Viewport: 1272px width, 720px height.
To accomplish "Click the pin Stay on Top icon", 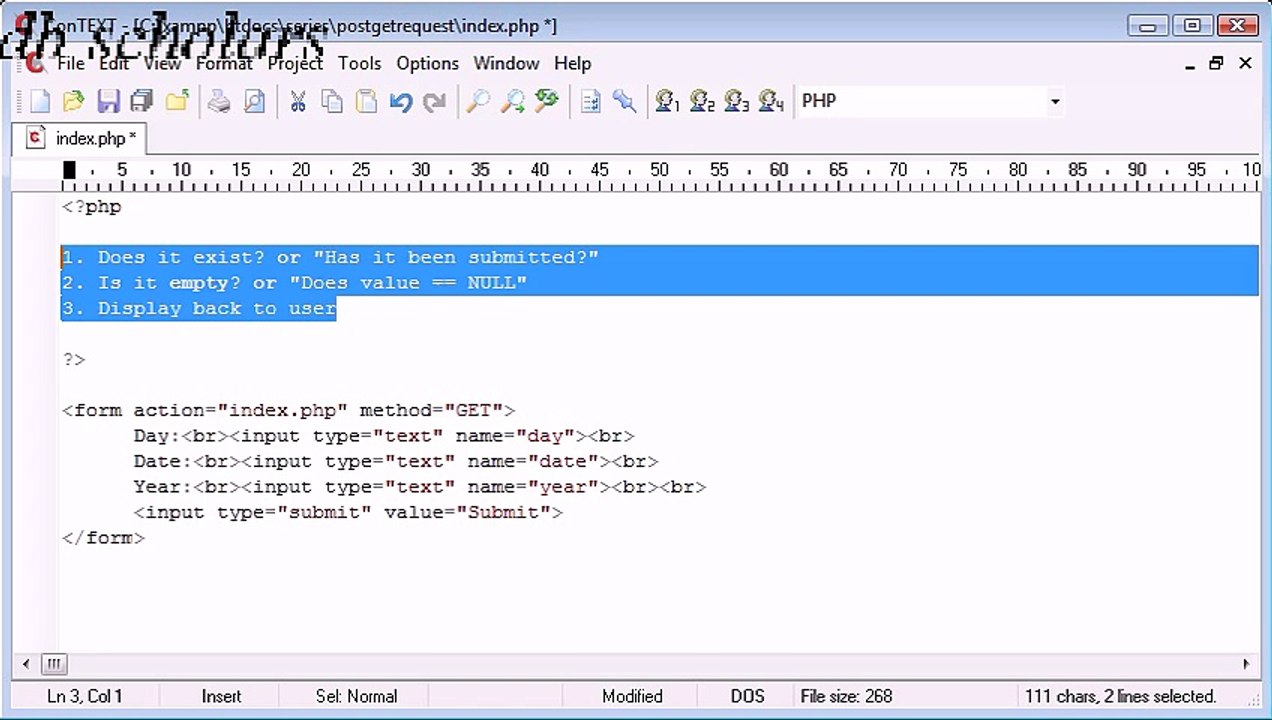I will click(x=625, y=101).
